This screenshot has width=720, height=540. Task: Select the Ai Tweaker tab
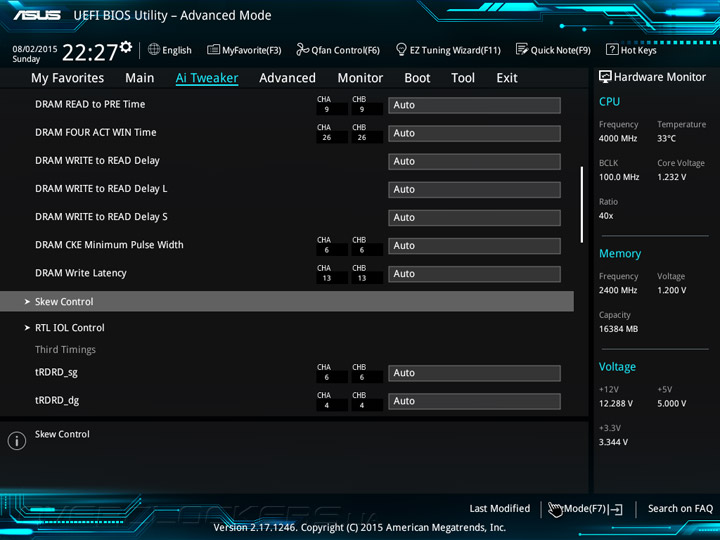click(x=207, y=78)
